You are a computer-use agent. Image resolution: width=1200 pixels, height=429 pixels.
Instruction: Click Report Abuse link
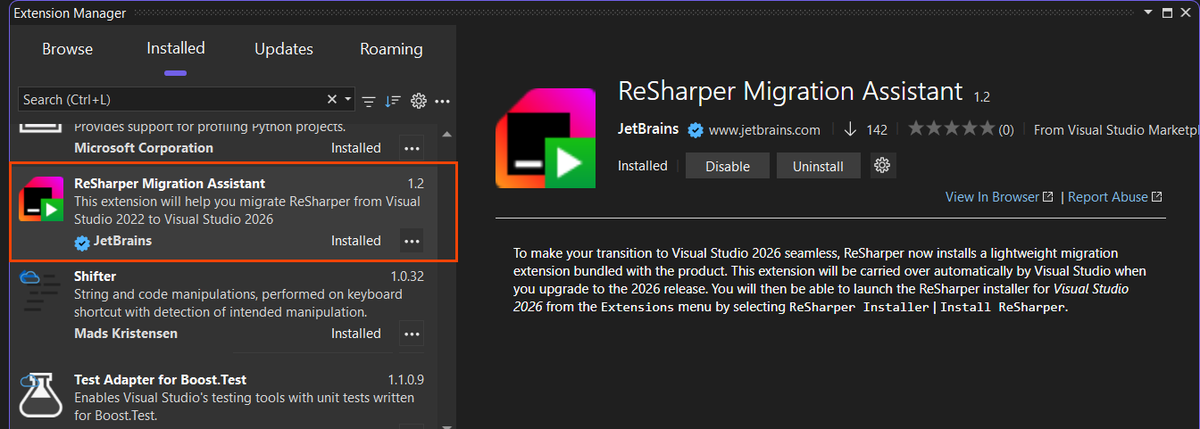click(x=1115, y=197)
